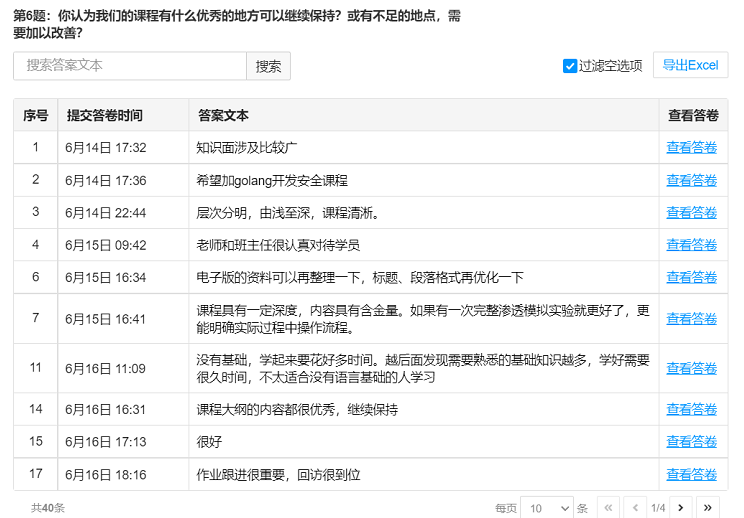The image size is (744, 518).
Task: Click the timestamp 6月16日 18:16
Action: click(105, 474)
